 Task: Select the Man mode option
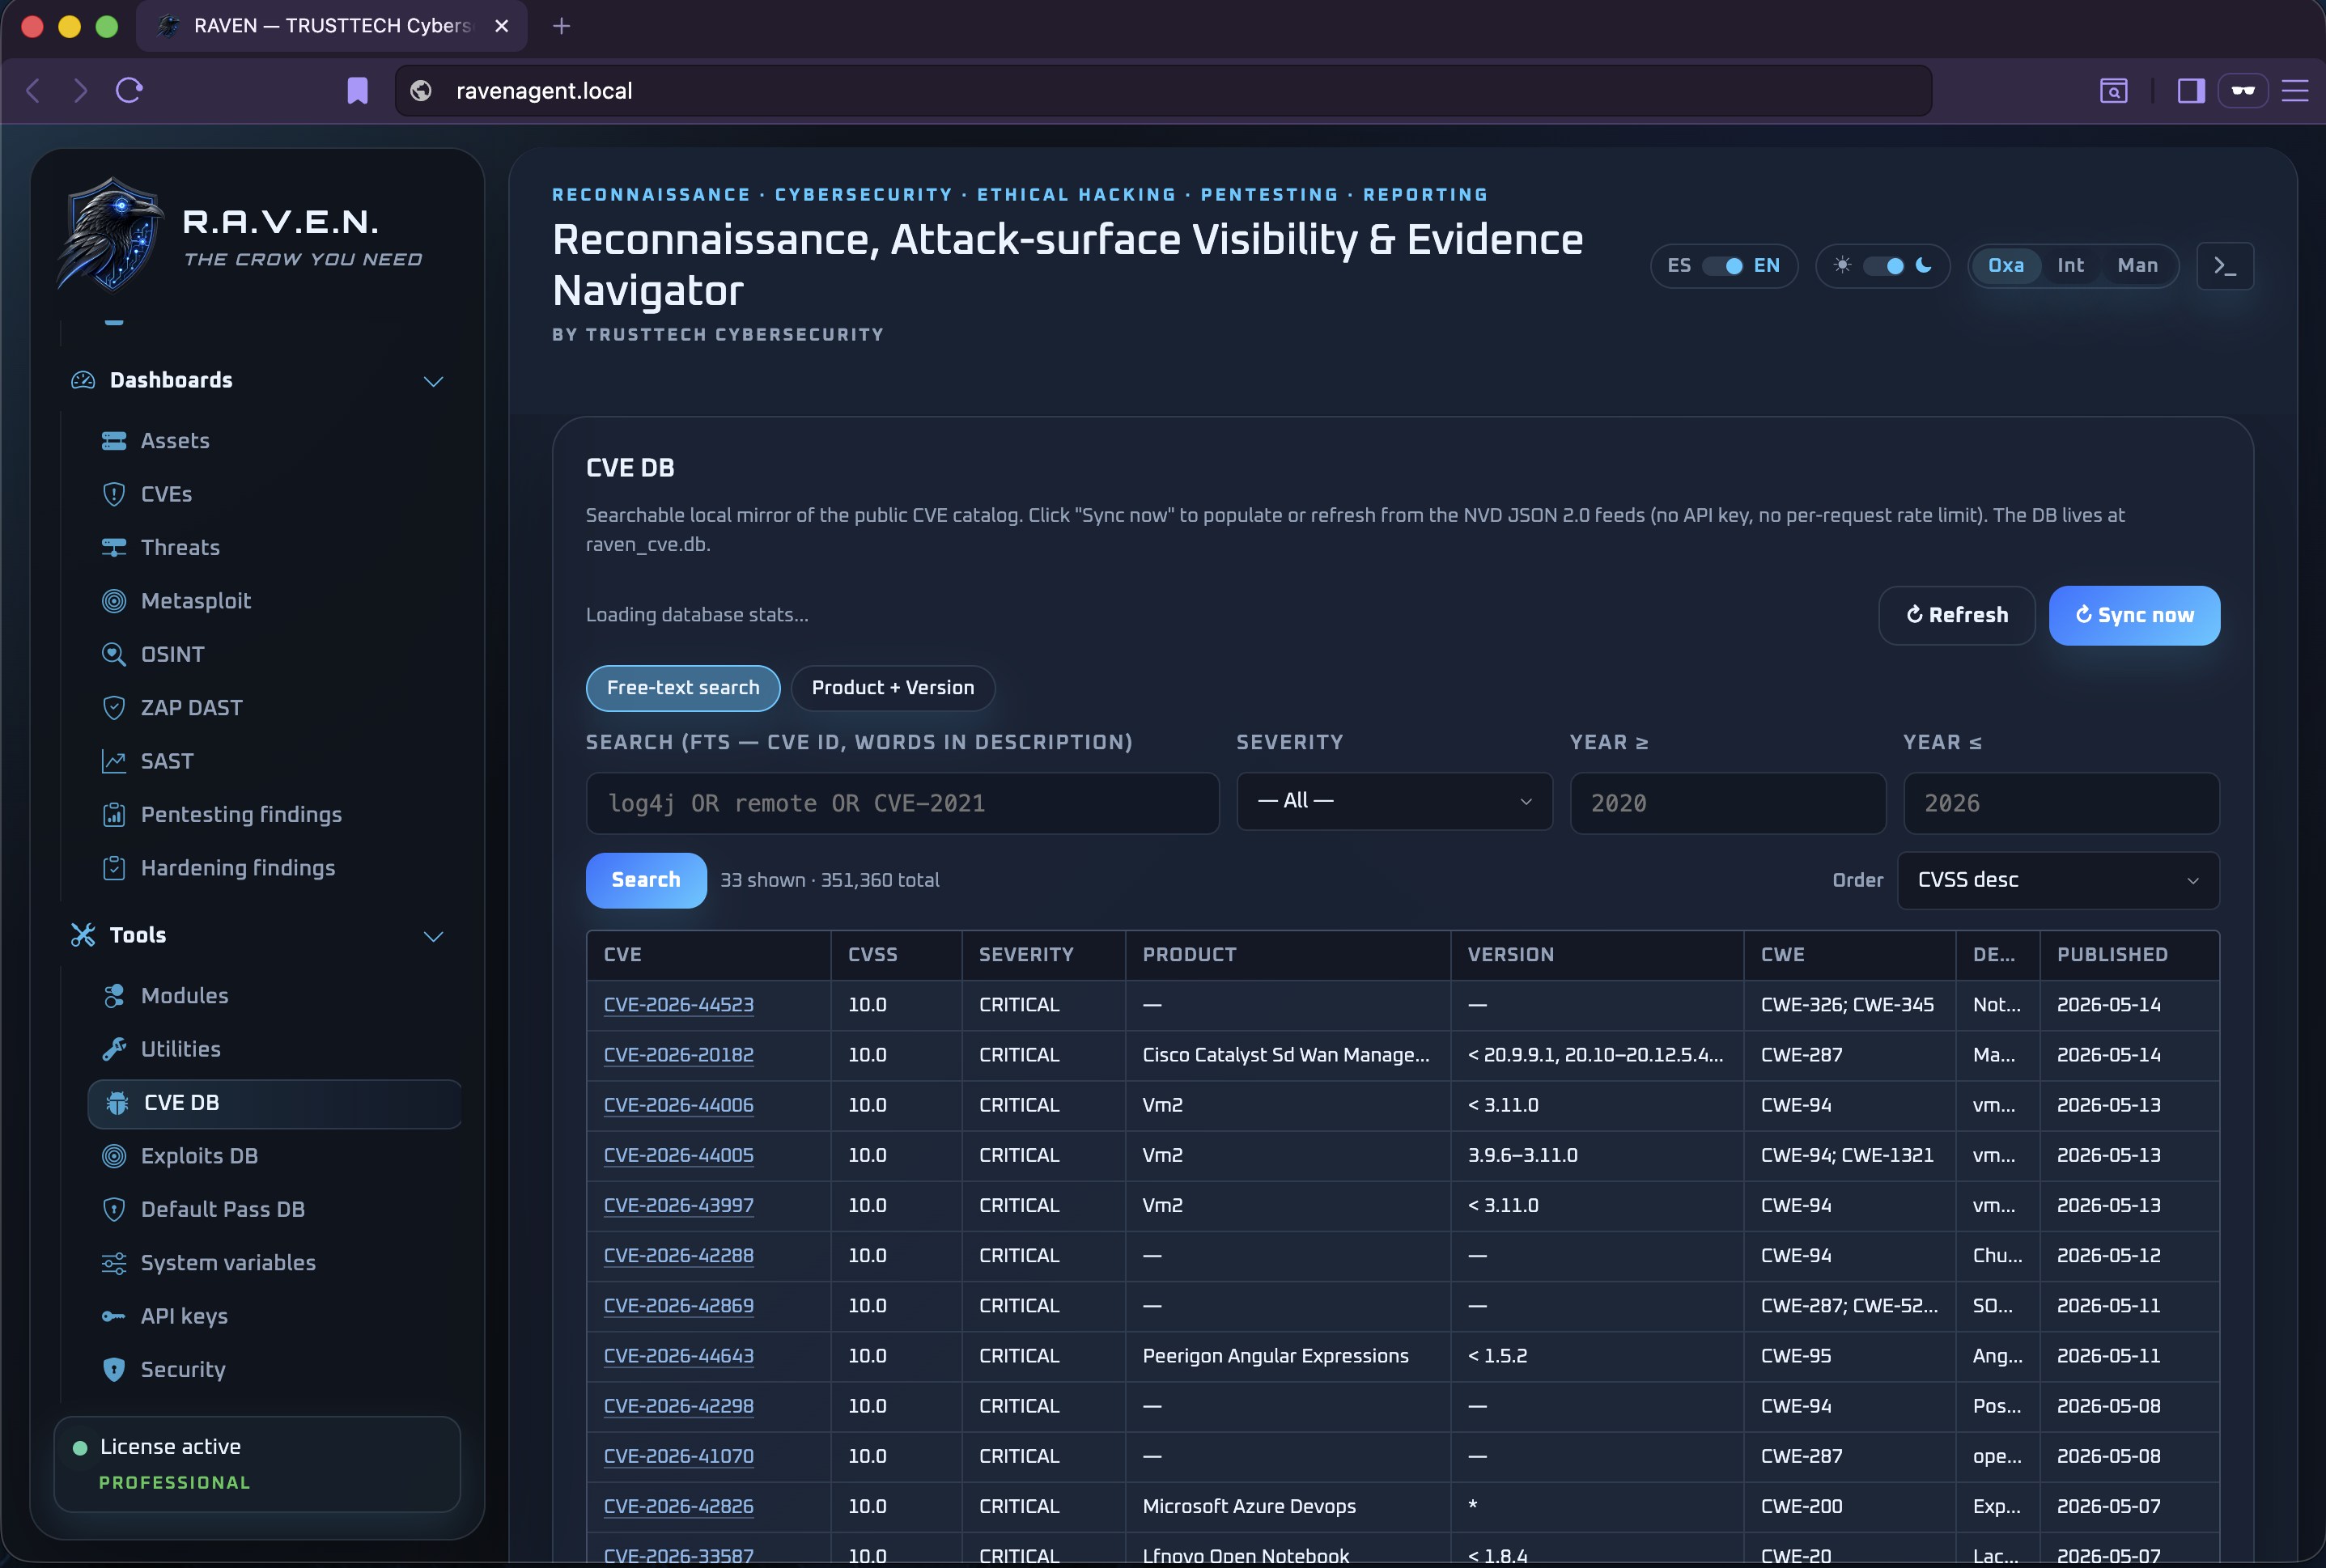tap(2137, 266)
